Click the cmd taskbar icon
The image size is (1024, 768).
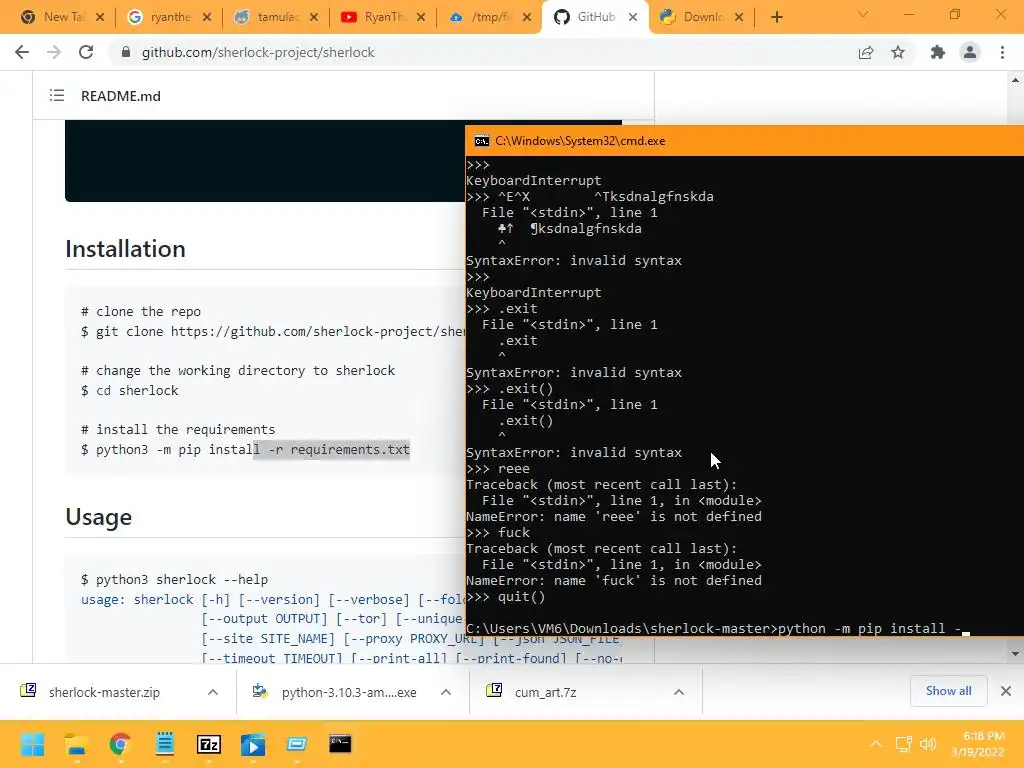[x=340, y=744]
